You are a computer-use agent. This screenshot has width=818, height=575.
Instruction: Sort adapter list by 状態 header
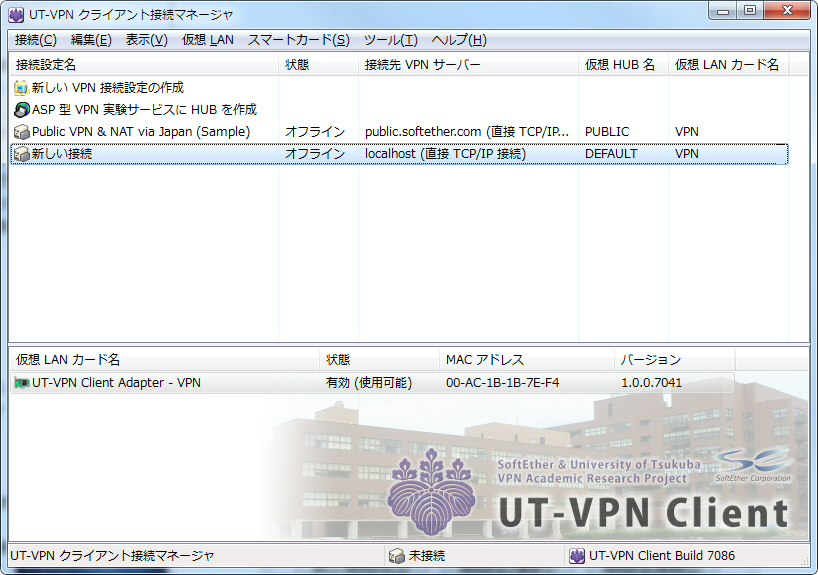click(x=379, y=360)
